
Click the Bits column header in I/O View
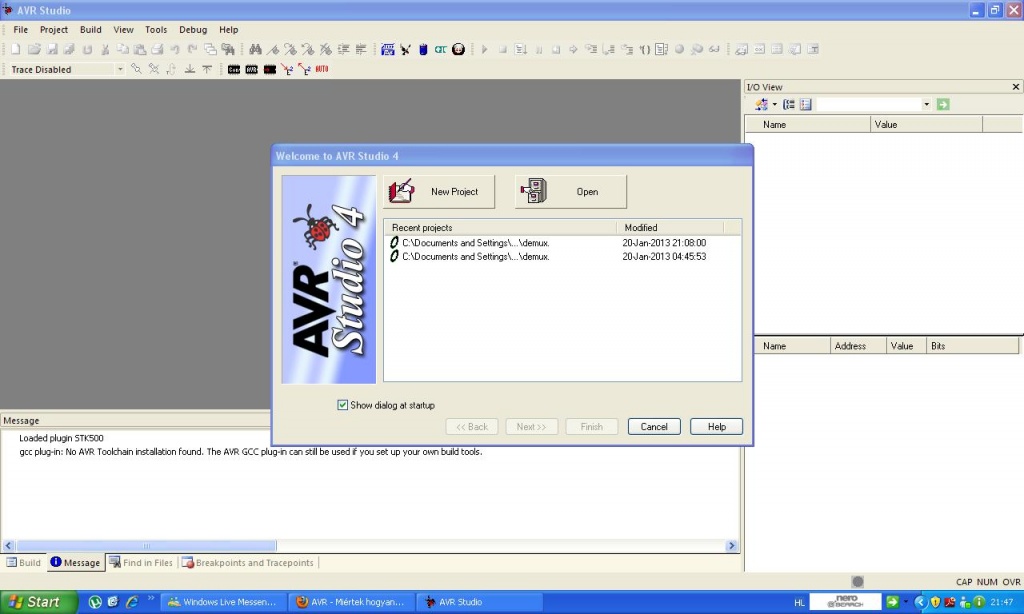pyautogui.click(x=972, y=346)
